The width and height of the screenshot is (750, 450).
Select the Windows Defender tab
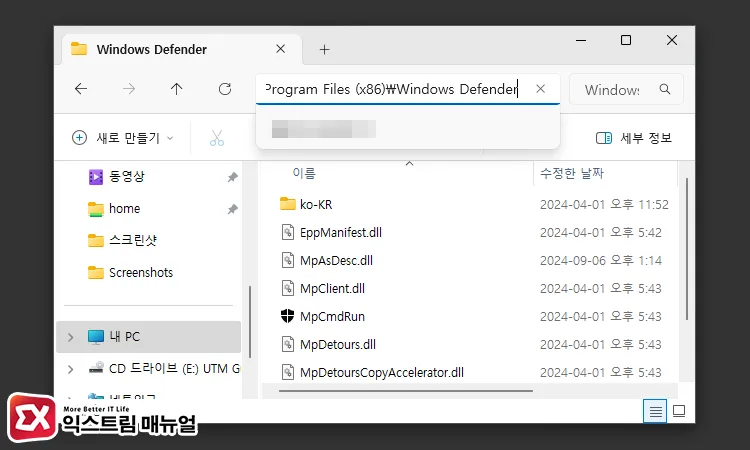tap(182, 49)
